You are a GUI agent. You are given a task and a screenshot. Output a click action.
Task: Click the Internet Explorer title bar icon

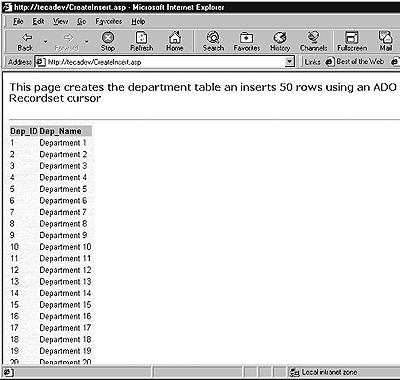[7, 7]
